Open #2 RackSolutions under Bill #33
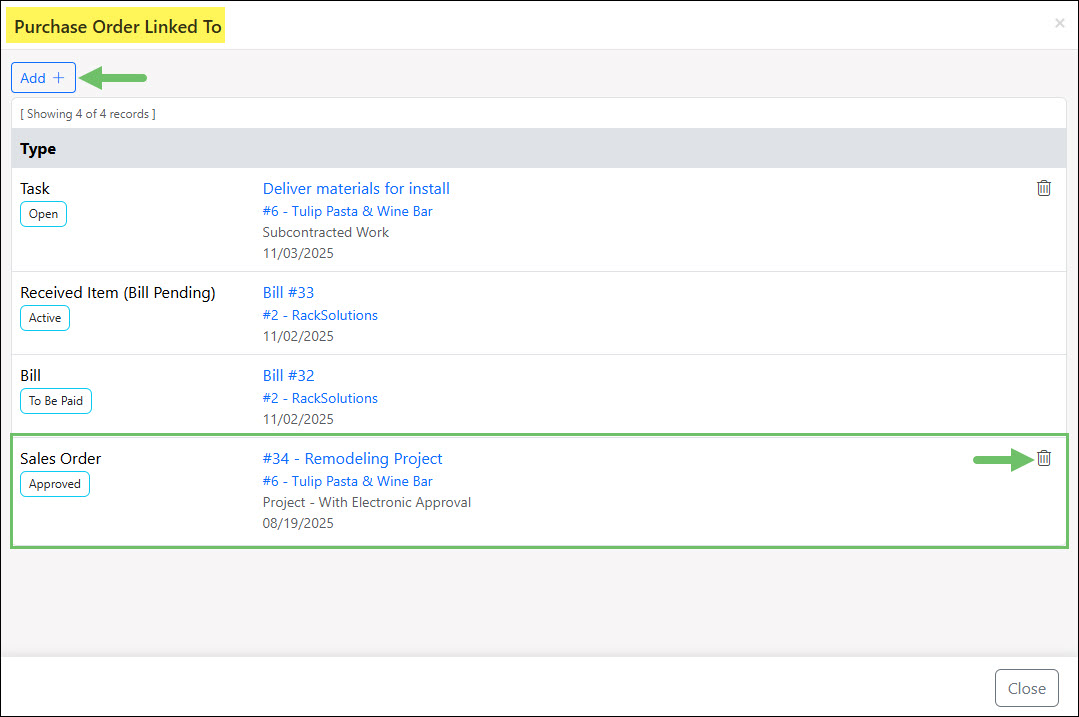The image size is (1079, 717). click(x=320, y=314)
